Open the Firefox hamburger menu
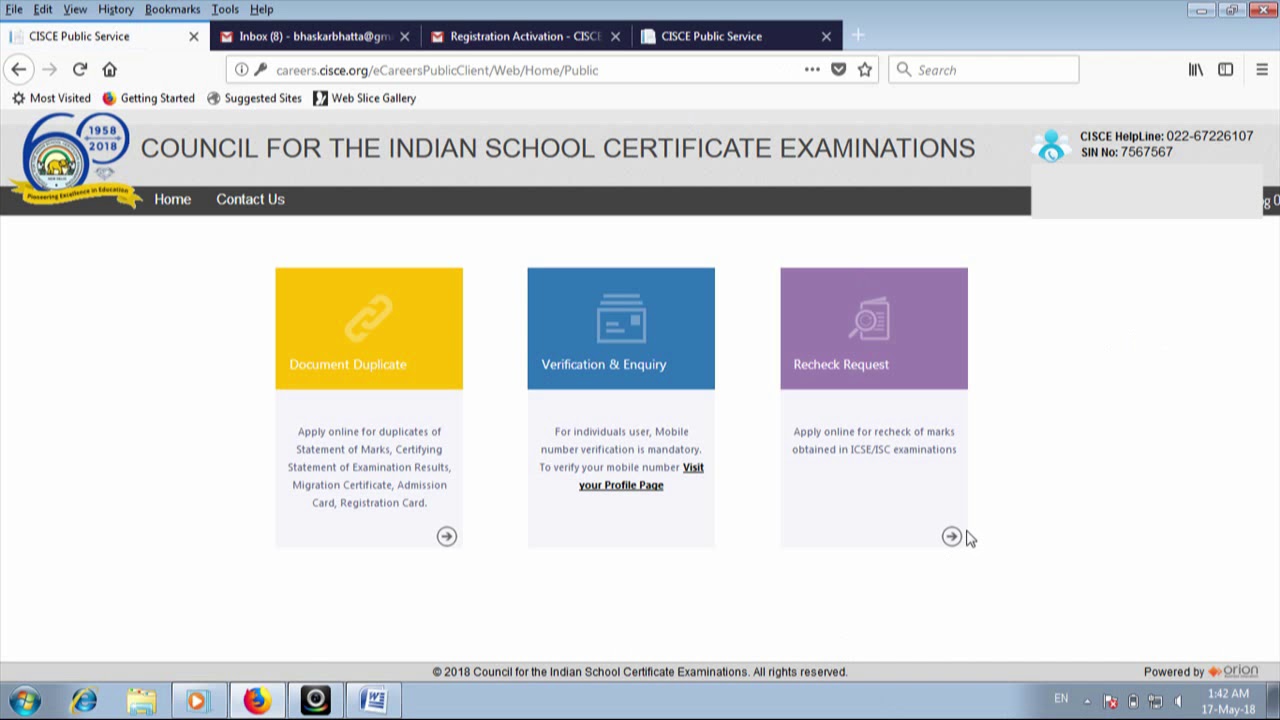 (x=1262, y=70)
